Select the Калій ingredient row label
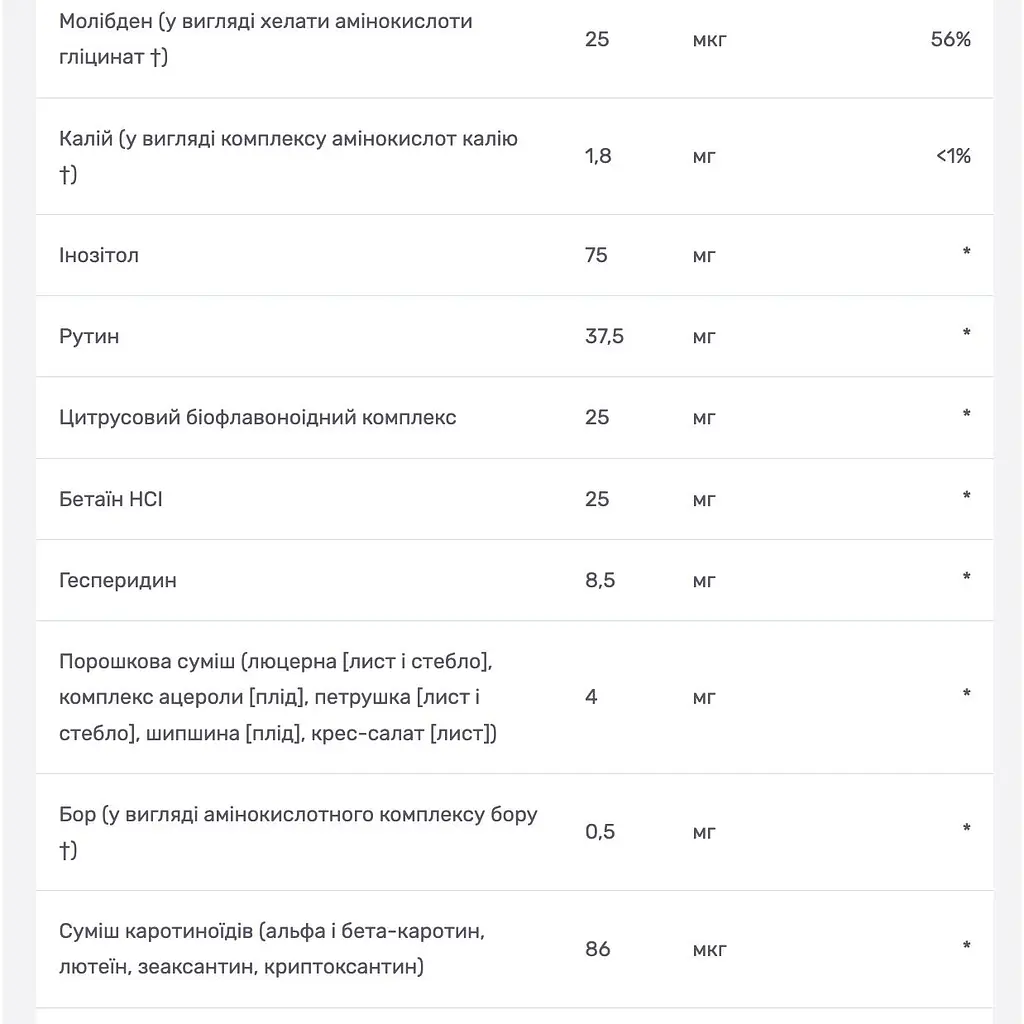The image size is (1024, 1024). 288,156
